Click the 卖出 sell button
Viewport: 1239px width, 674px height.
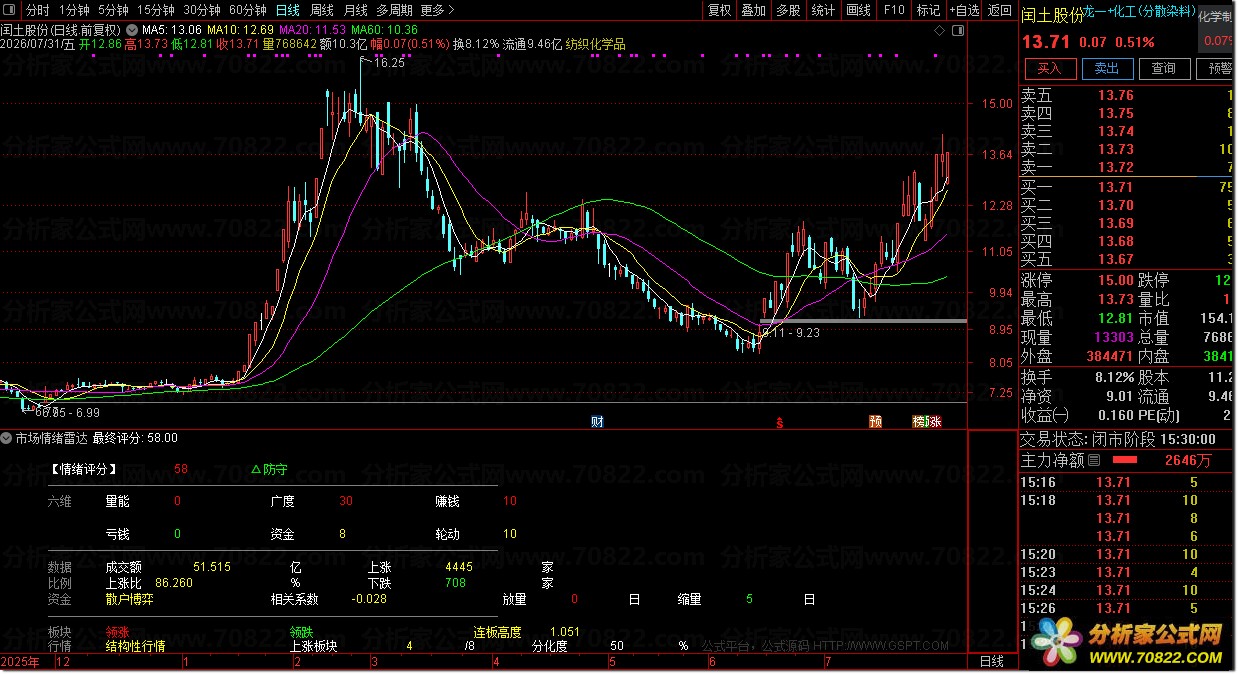[1106, 68]
